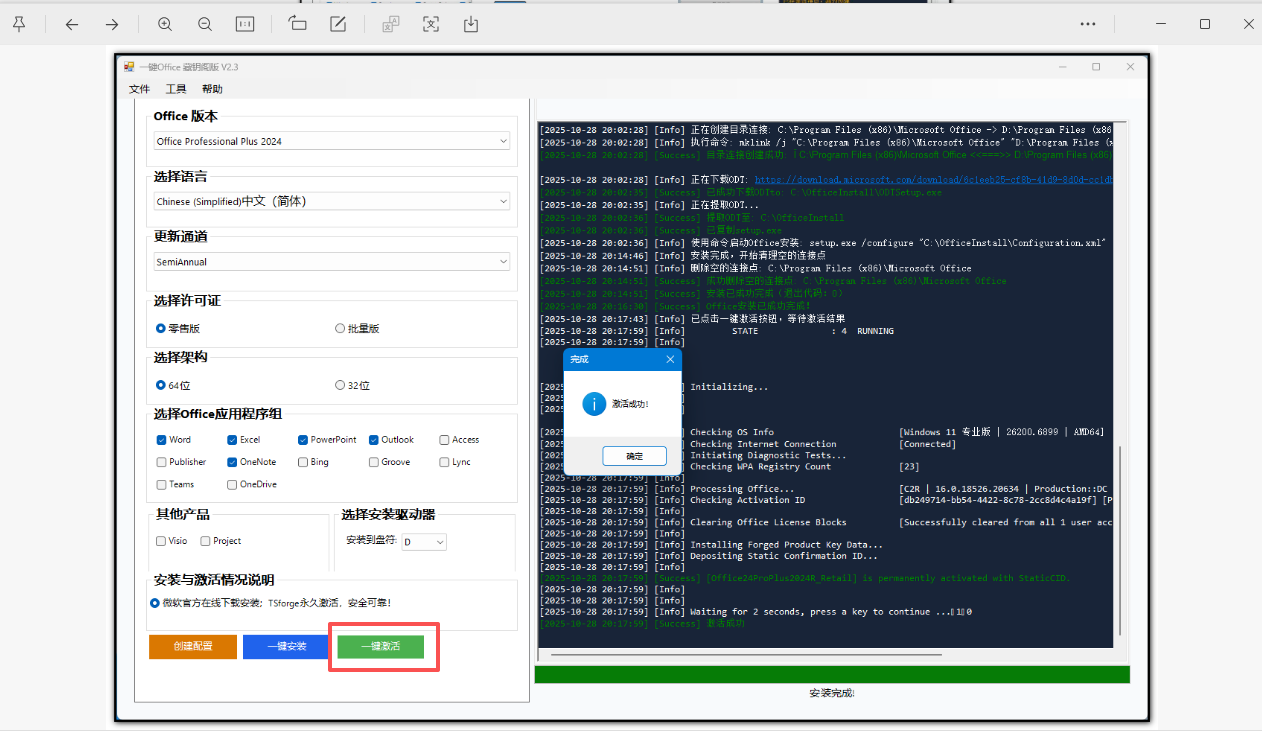The image size is (1262, 731).
Task: Expand the 选择语言 language dropdown
Action: click(x=332, y=201)
